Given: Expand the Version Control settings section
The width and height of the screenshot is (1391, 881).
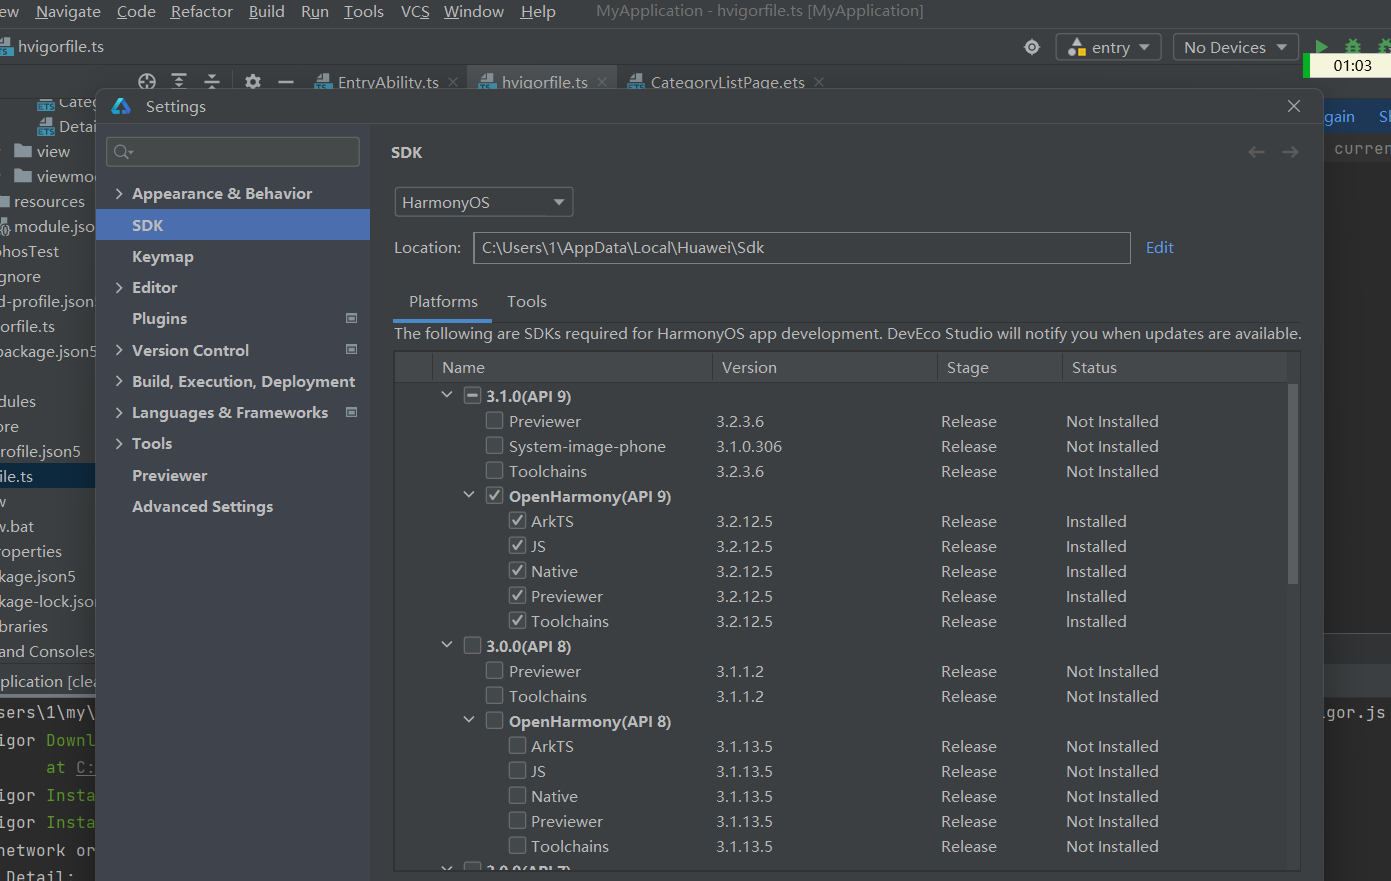Looking at the screenshot, I should (119, 350).
